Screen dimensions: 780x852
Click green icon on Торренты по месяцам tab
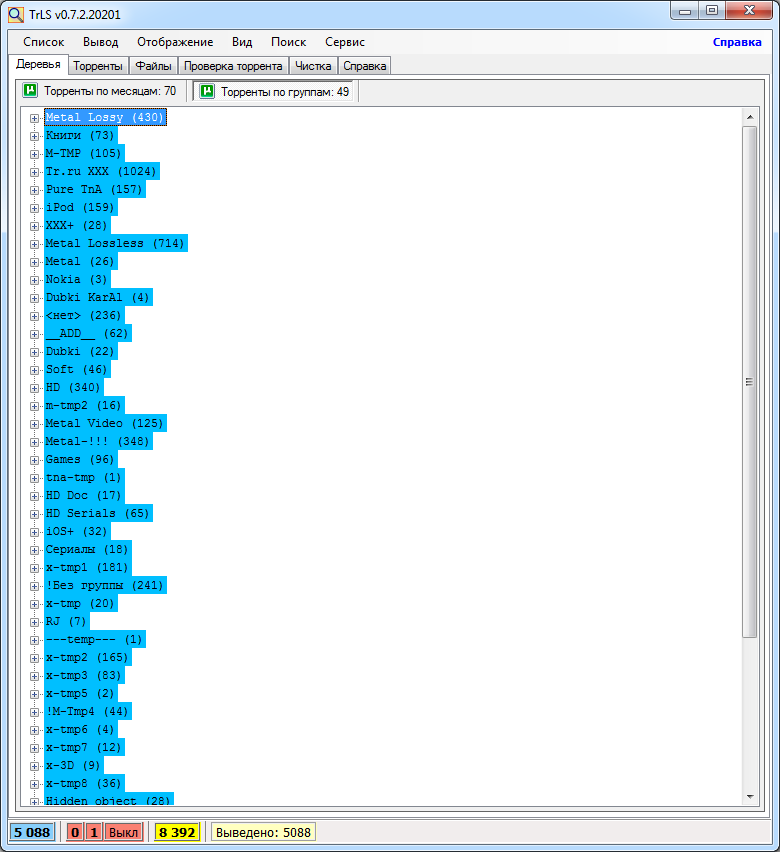tap(30, 90)
